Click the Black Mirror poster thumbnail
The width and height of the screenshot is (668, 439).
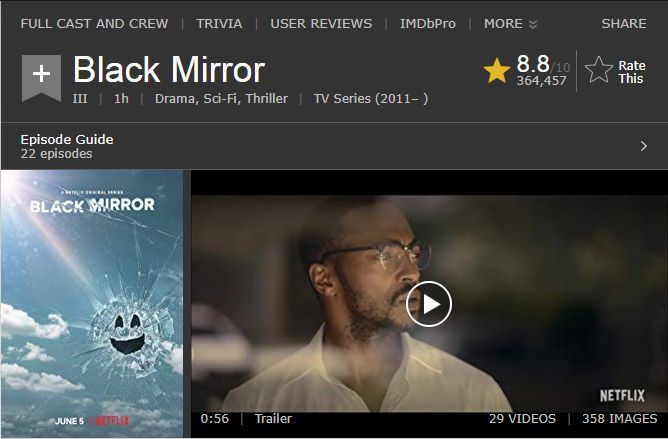click(x=92, y=303)
